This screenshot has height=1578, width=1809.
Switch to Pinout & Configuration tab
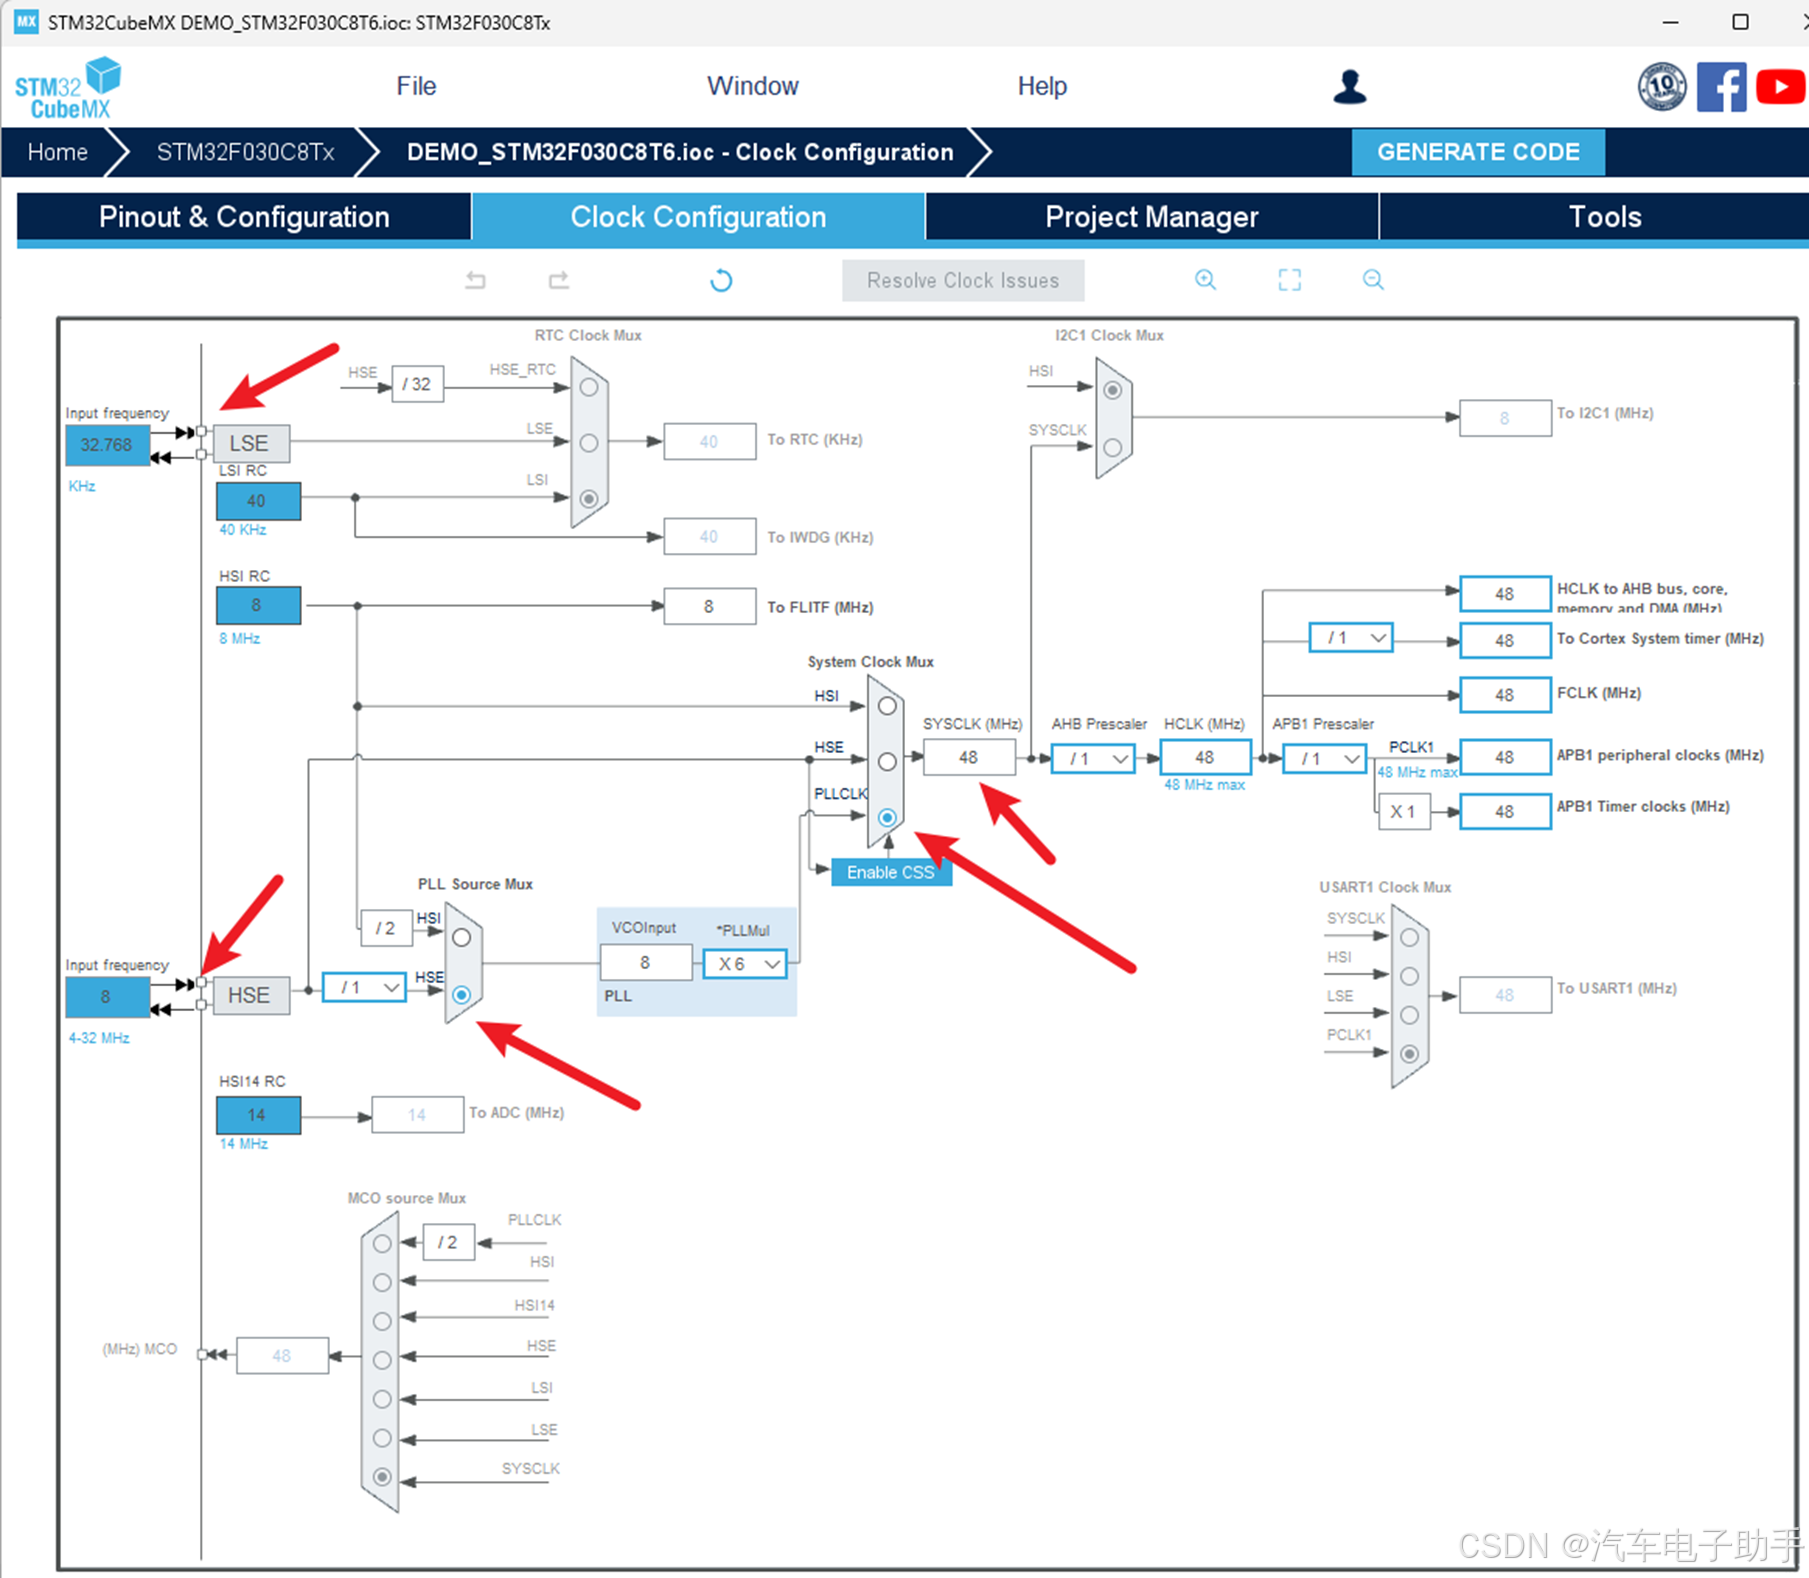[244, 217]
